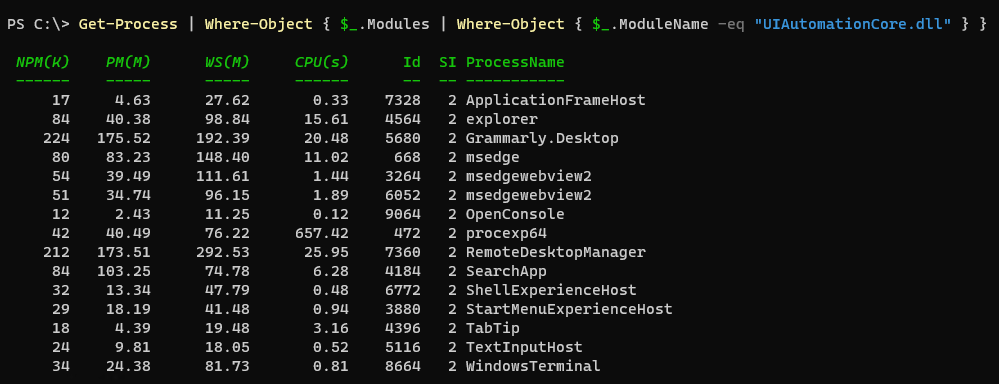The height and width of the screenshot is (384, 999).
Task: Click the $_.ModuleName text in command
Action: click(x=650, y=25)
